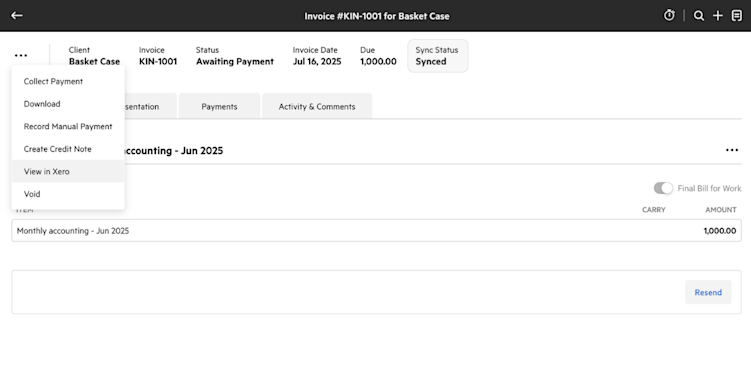Click the Resend button
Screen dimensions: 751x392
click(708, 292)
